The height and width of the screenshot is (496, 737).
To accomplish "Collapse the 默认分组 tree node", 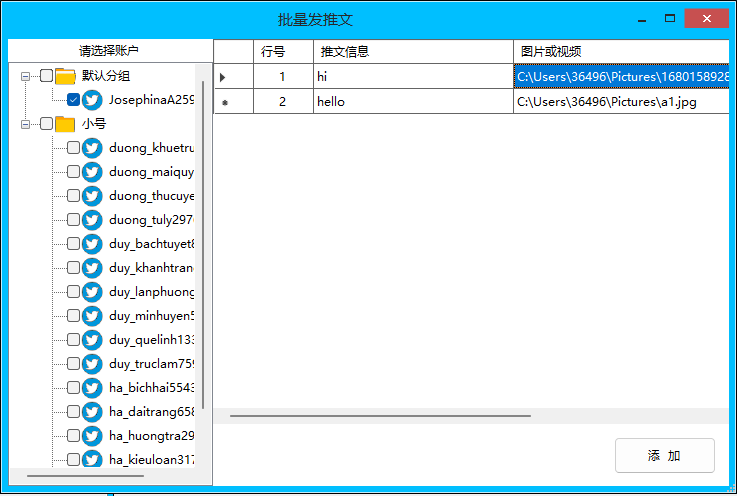I will [x=25, y=76].
